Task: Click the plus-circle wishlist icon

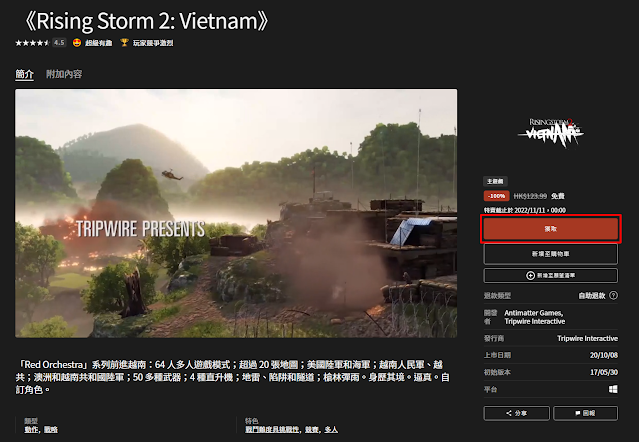Action: click(x=530, y=276)
